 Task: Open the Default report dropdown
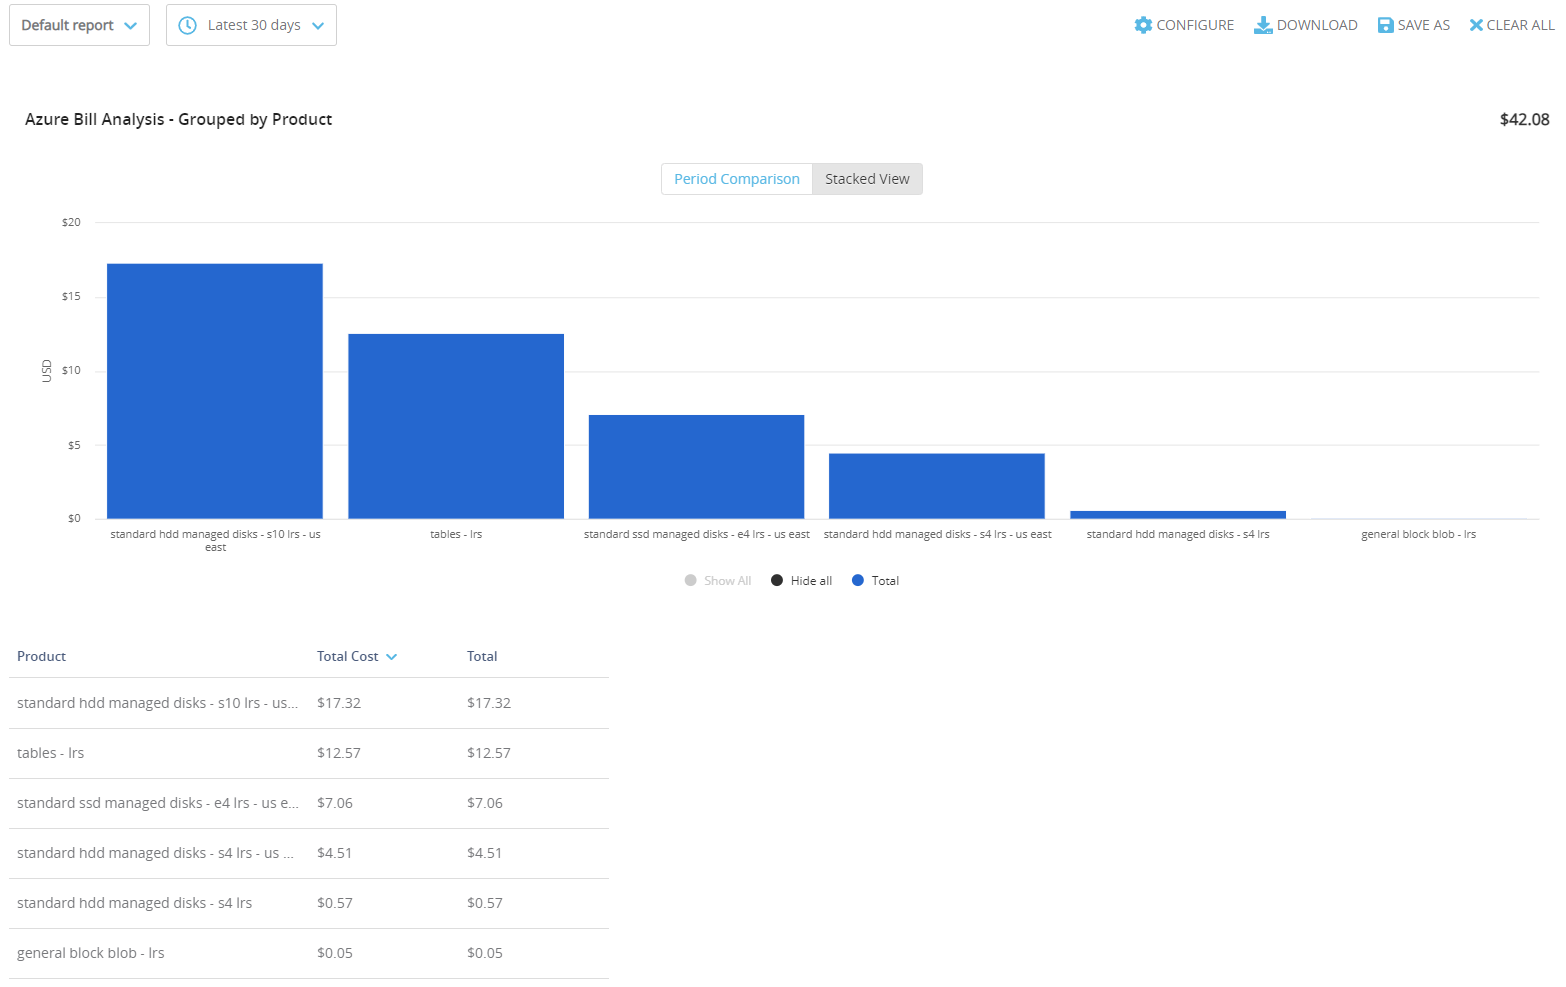pos(79,25)
